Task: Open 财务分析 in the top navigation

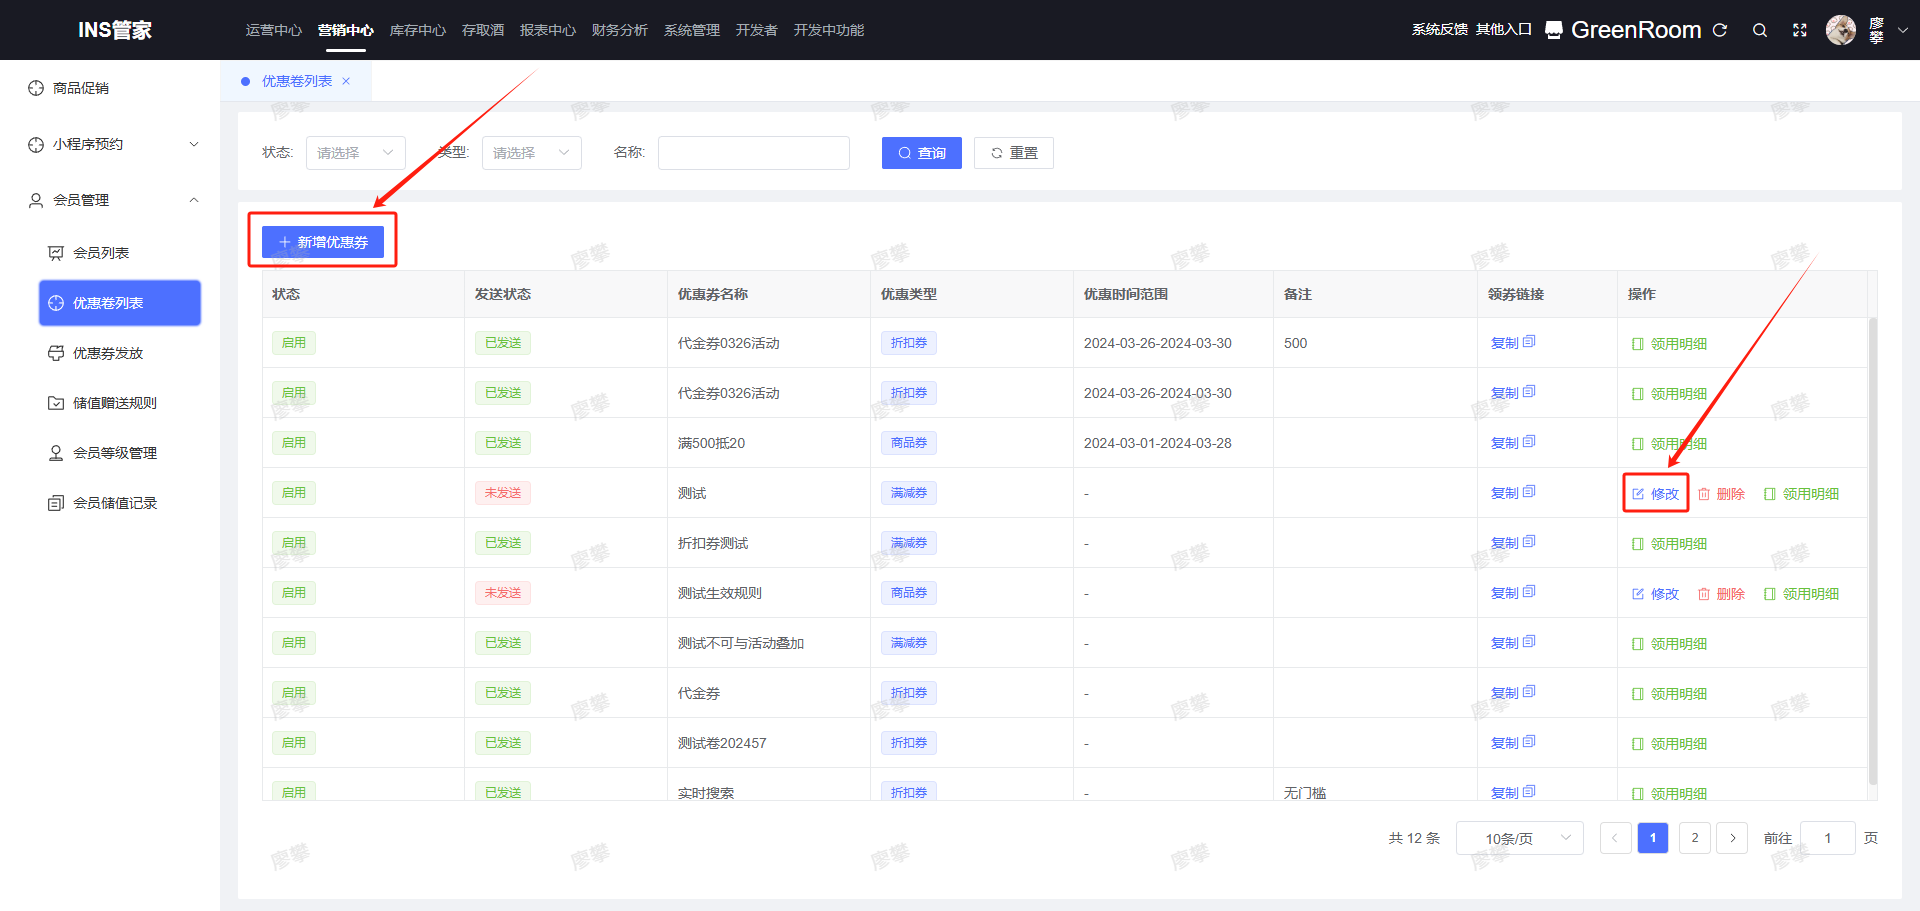Action: click(x=619, y=30)
